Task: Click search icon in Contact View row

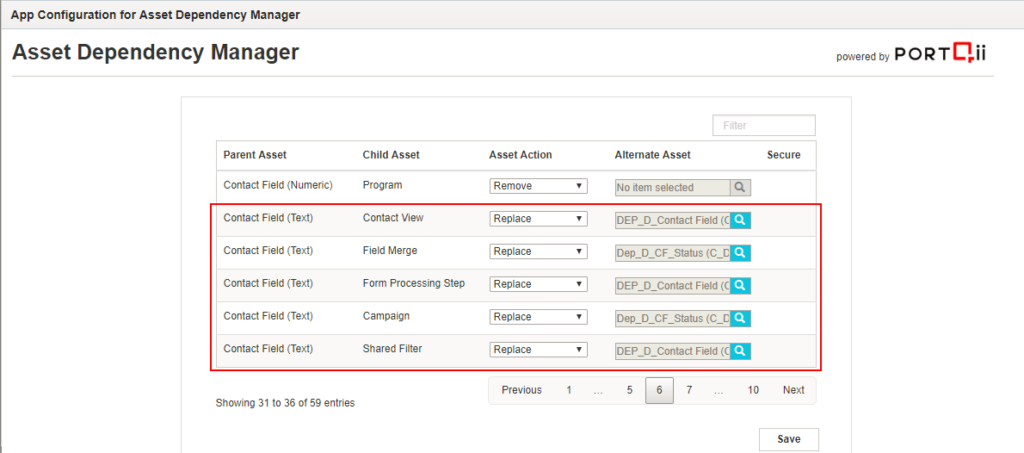Action: [x=740, y=219]
